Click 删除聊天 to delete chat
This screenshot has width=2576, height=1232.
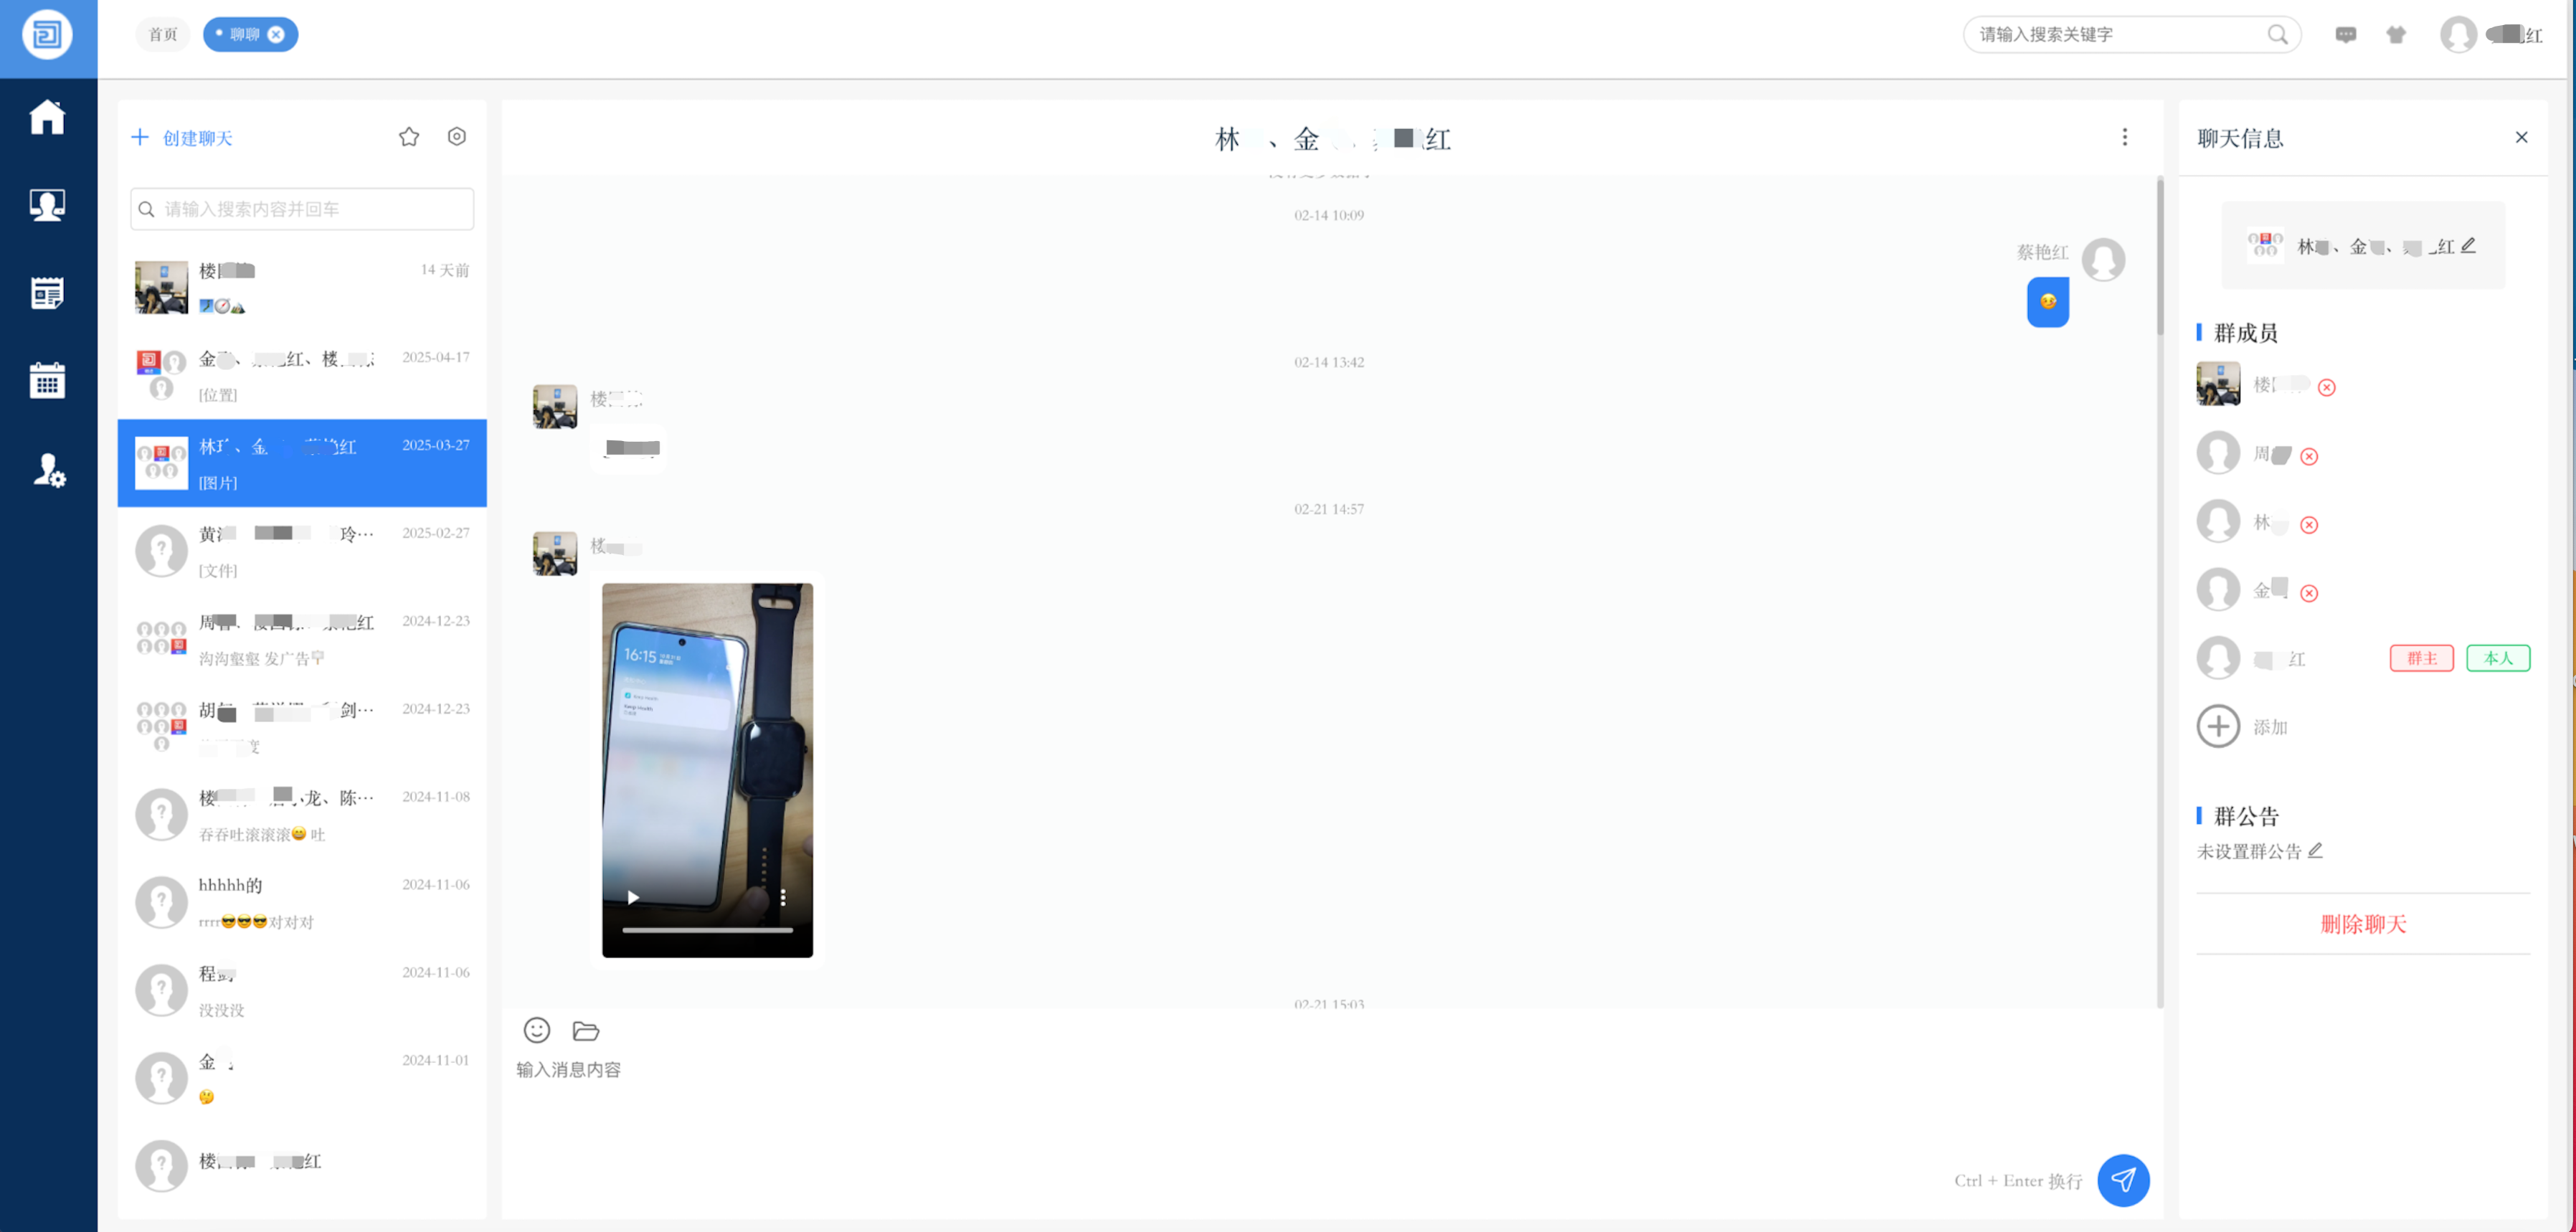[x=2362, y=924]
